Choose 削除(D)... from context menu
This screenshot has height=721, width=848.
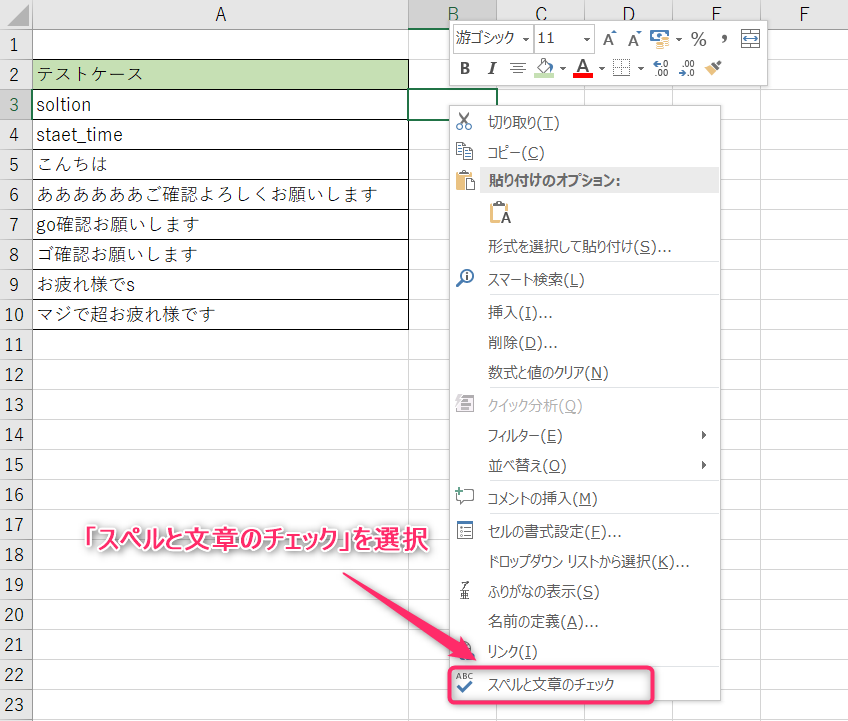pyautogui.click(x=585, y=342)
